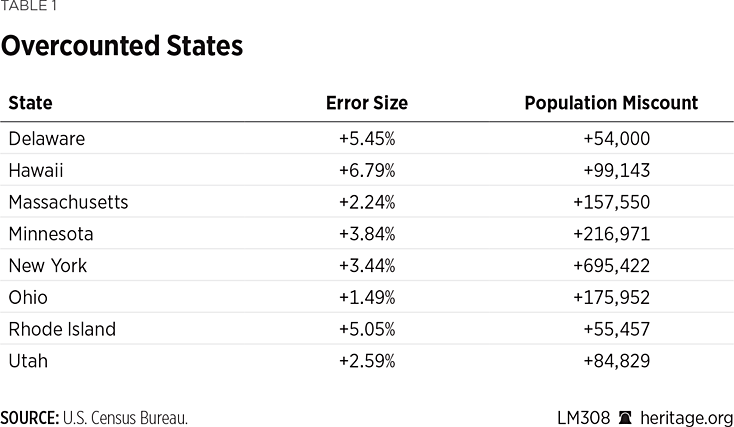
Task: Click the State column header
Action: coord(30,103)
